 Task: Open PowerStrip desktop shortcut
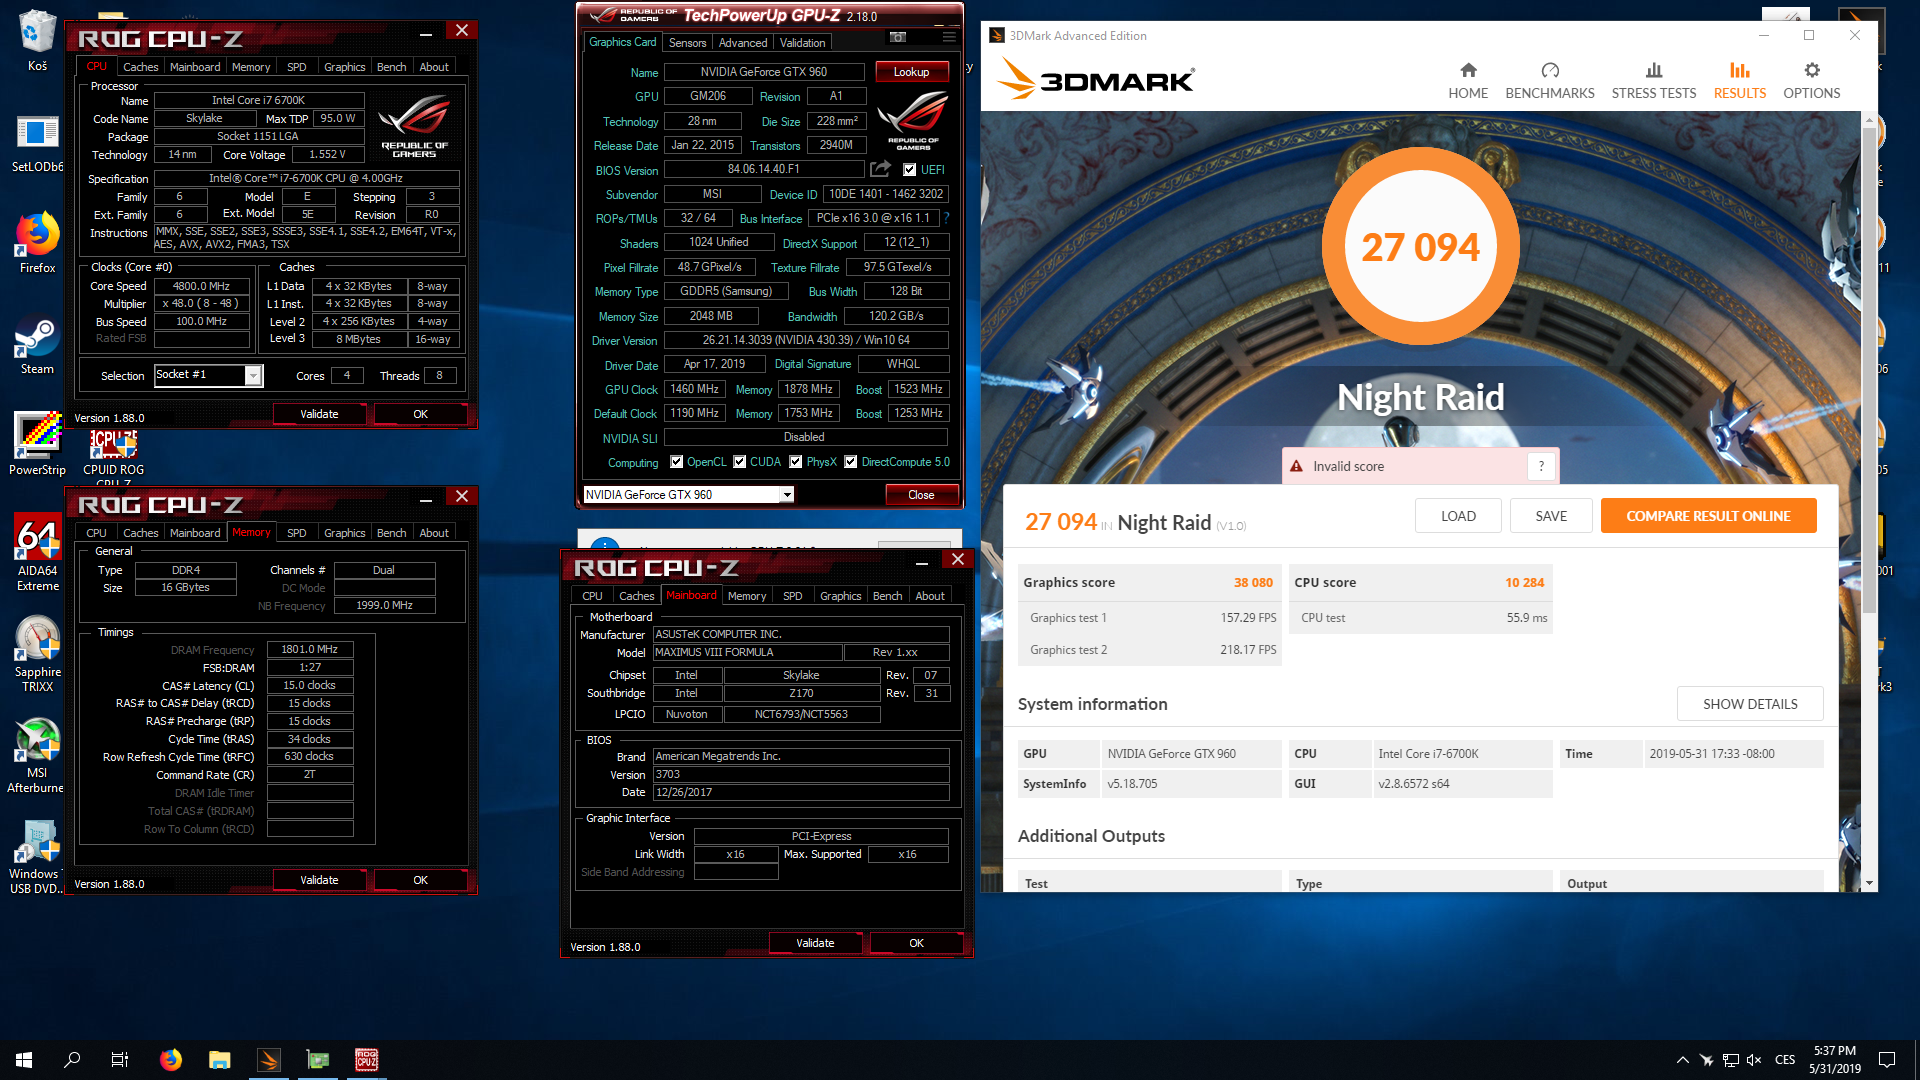37,444
